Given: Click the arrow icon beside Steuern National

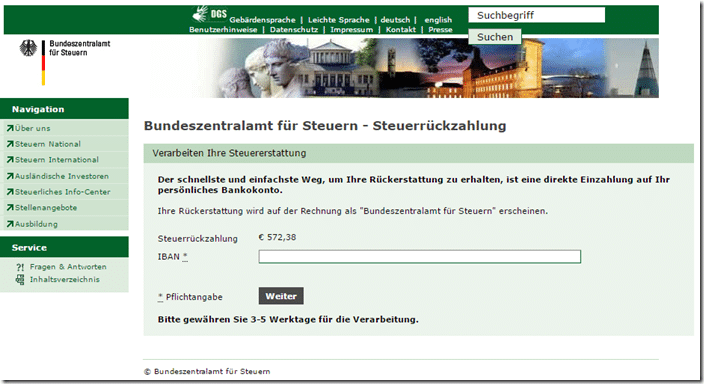Looking at the screenshot, I should tap(10, 144).
